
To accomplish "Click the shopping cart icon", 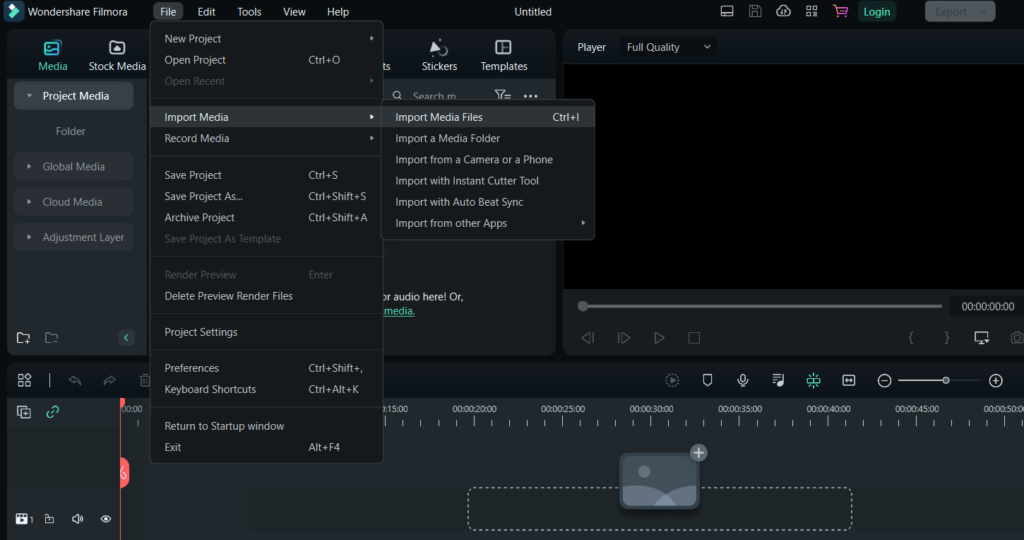I will [839, 12].
